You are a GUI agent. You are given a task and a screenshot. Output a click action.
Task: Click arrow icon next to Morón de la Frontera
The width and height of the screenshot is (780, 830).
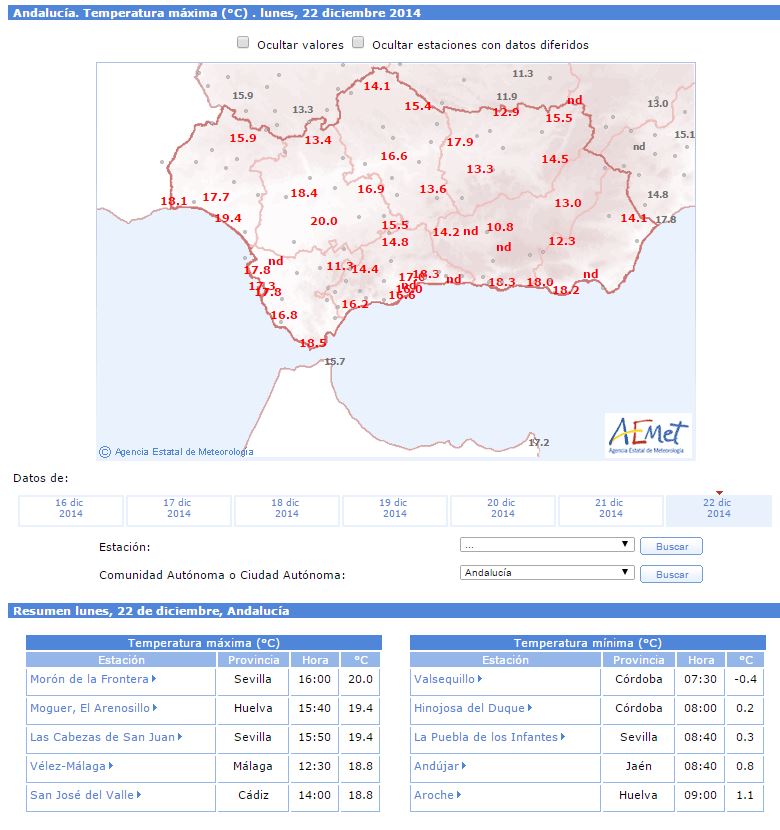click(x=154, y=680)
